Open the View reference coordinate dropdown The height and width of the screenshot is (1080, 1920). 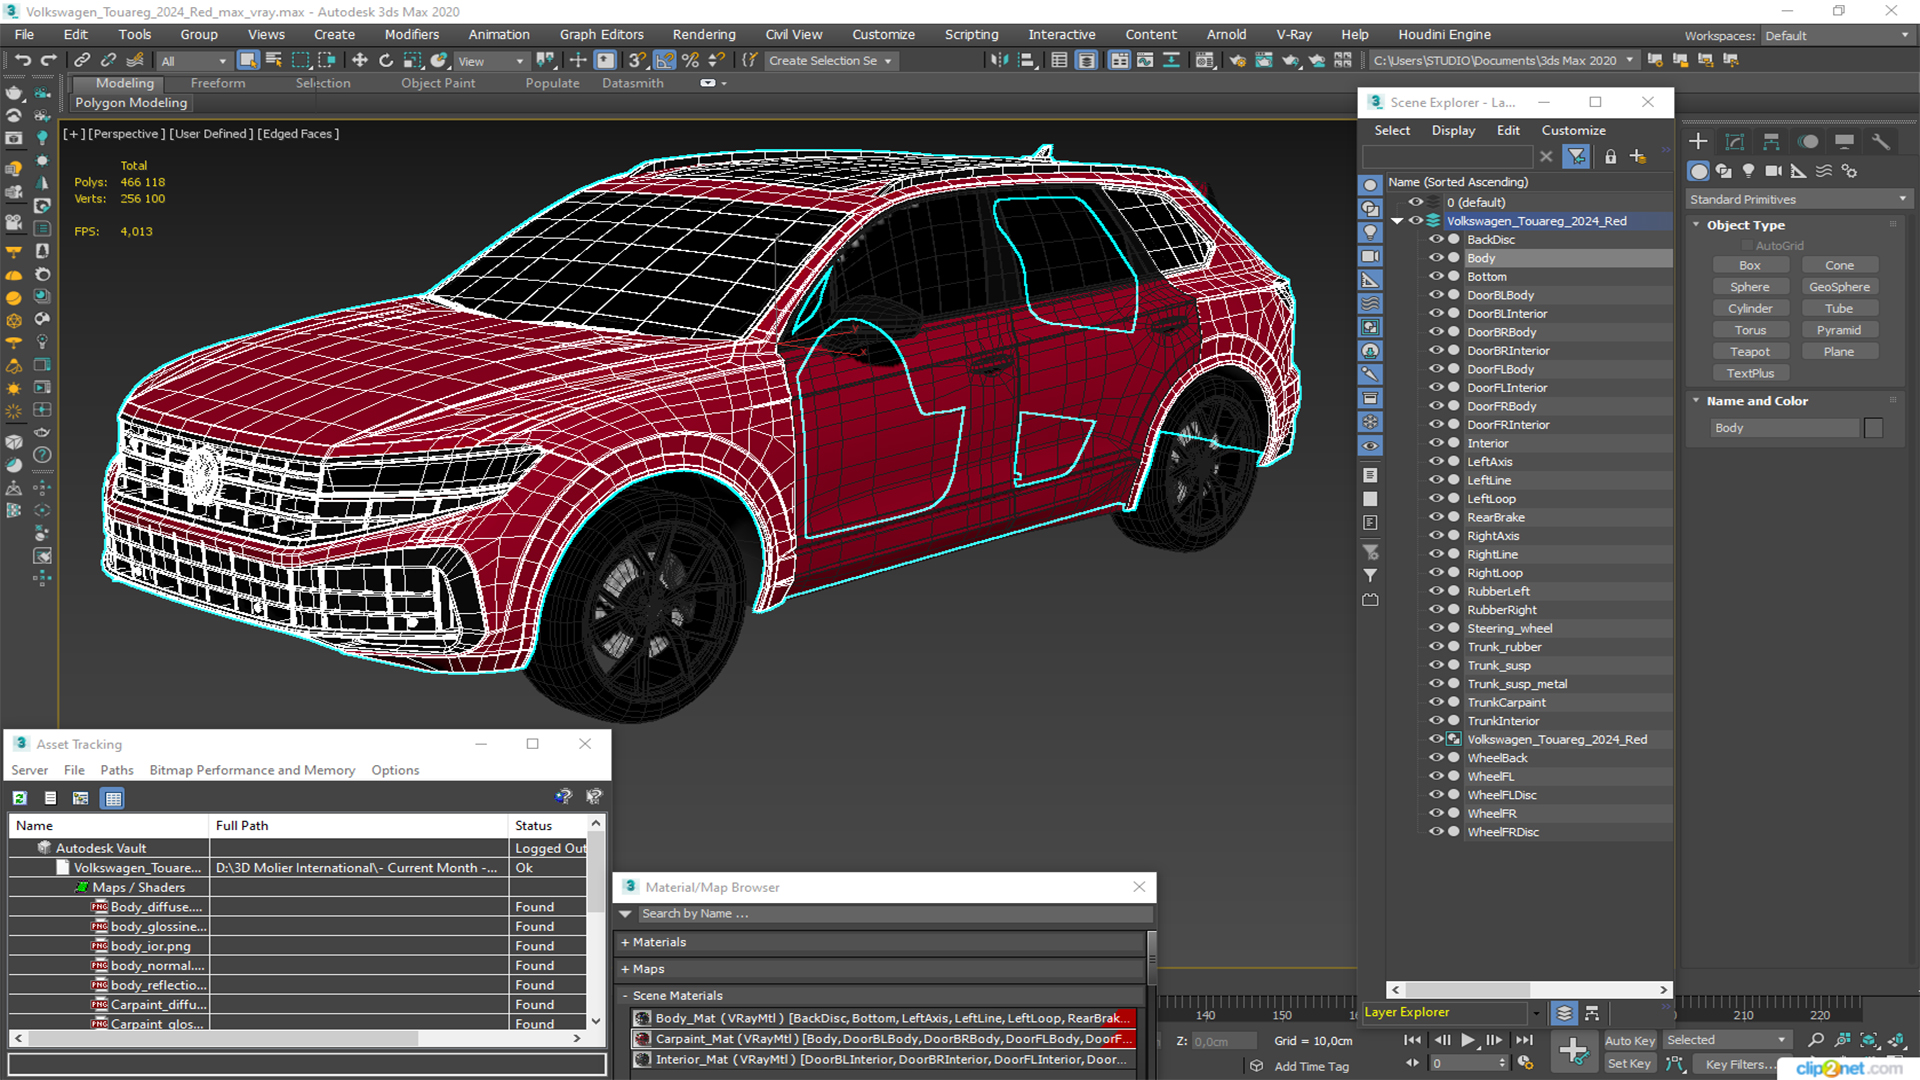tap(491, 61)
